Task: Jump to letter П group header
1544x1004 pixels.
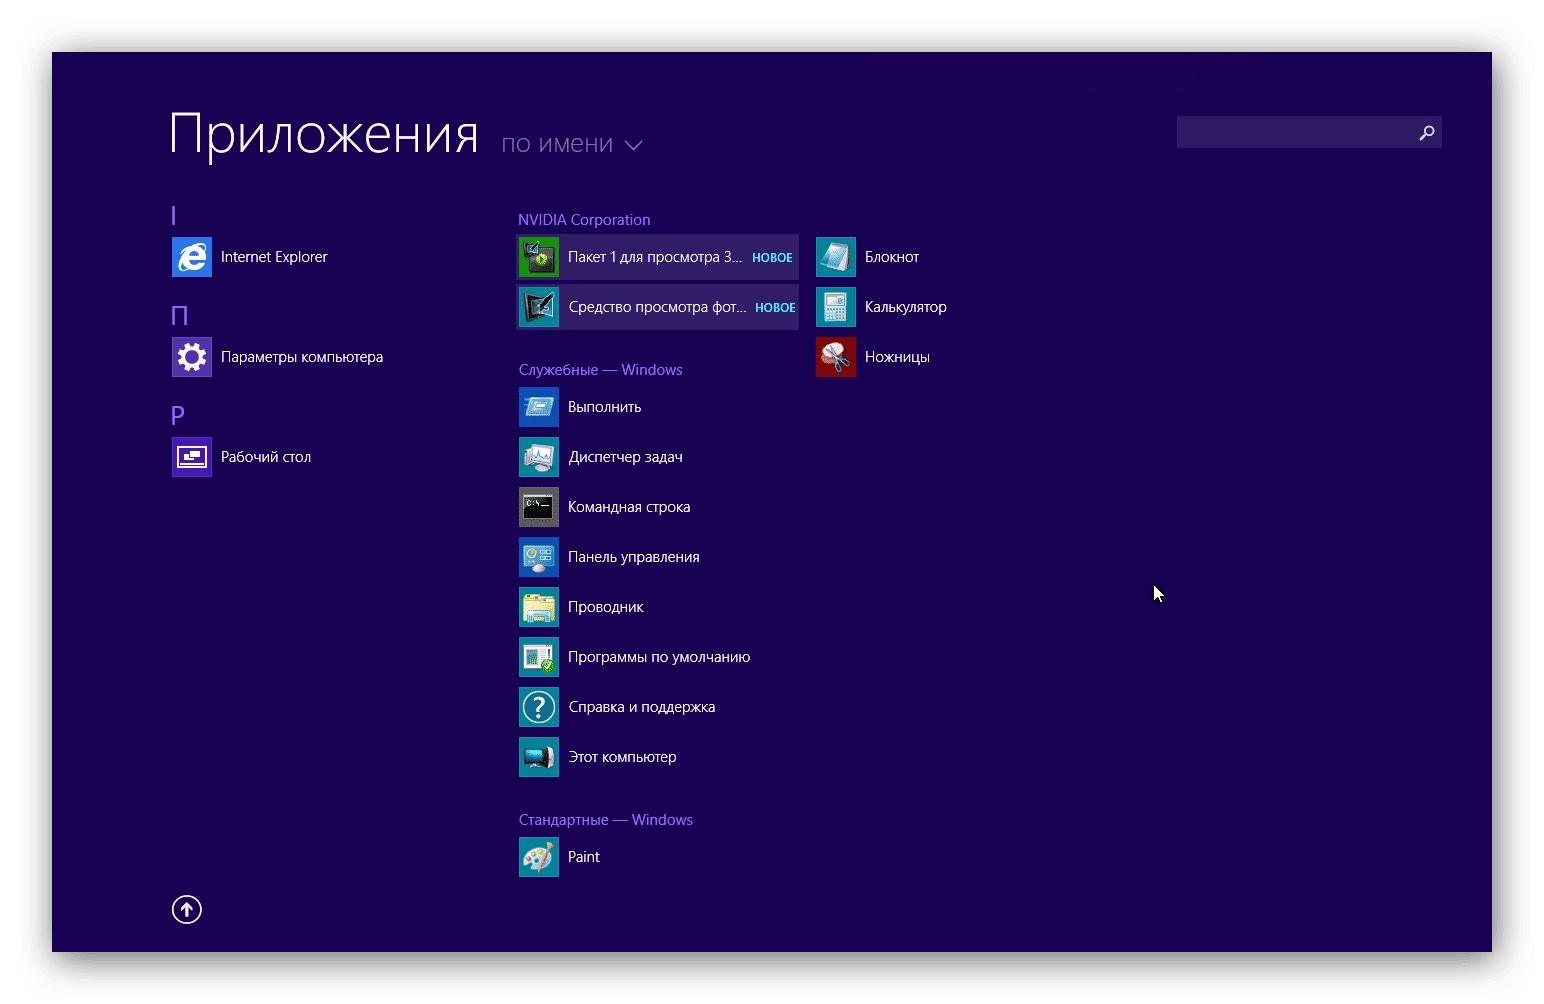Action: click(x=180, y=315)
